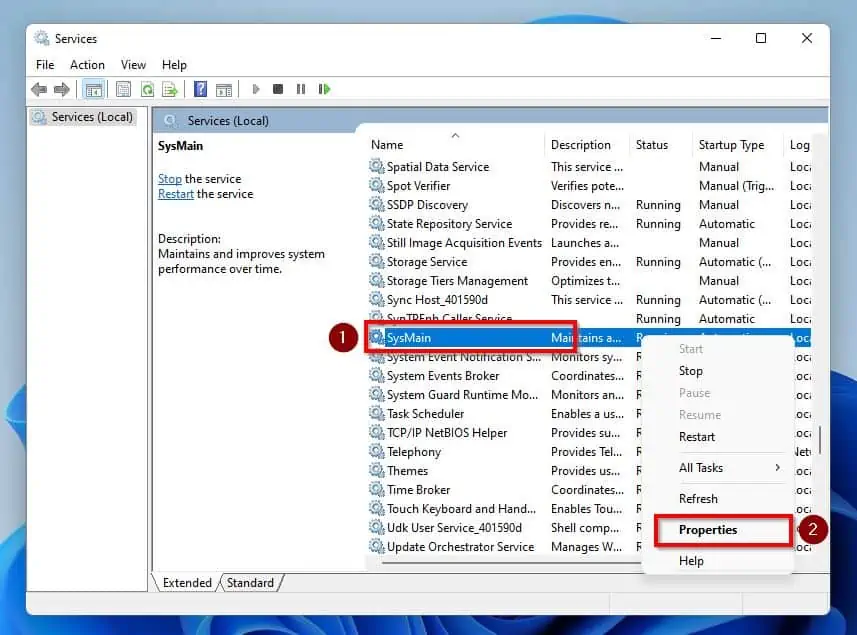Toggle Show/Hide Console Tree icon
Screen dimensions: 857x635
click(93, 89)
